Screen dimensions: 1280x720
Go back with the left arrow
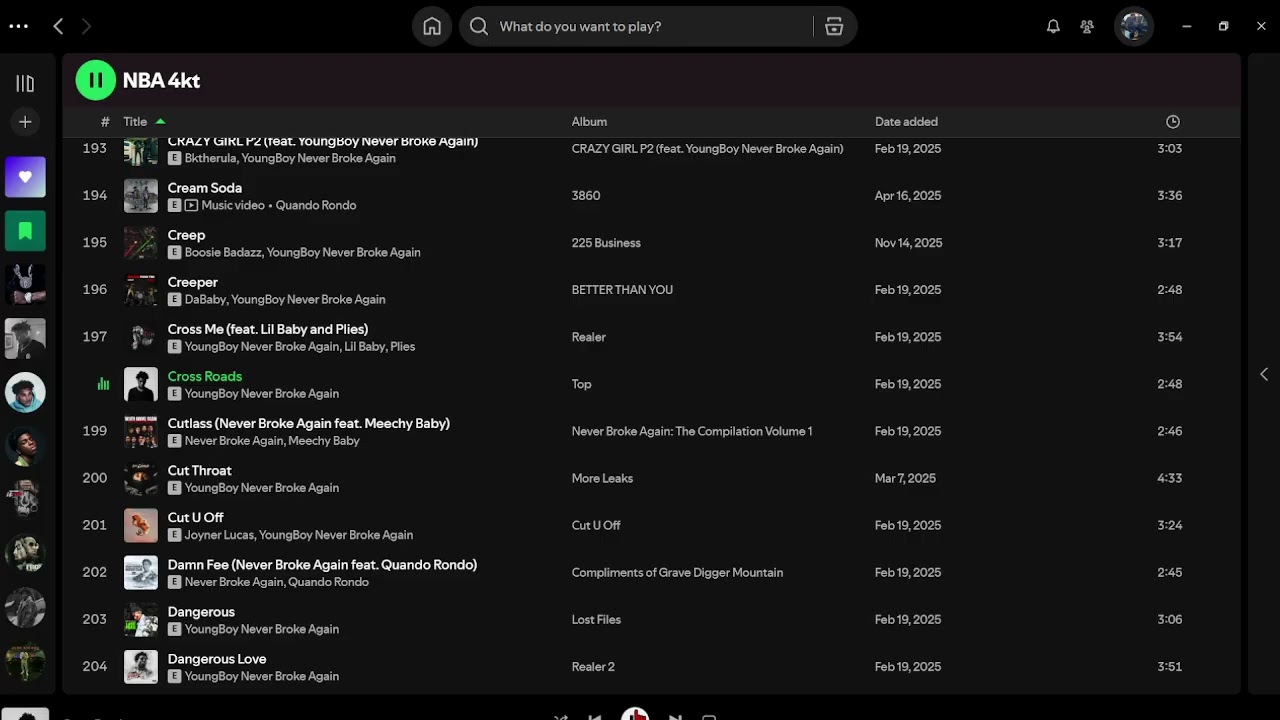point(58,26)
